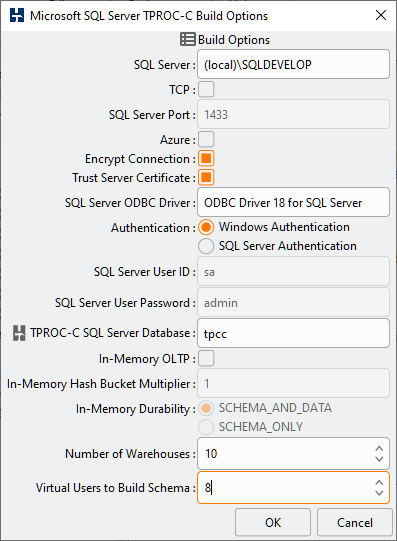The image size is (397, 541).
Task: Click the 'Encrypt Connection :' label
Action: click(140, 159)
